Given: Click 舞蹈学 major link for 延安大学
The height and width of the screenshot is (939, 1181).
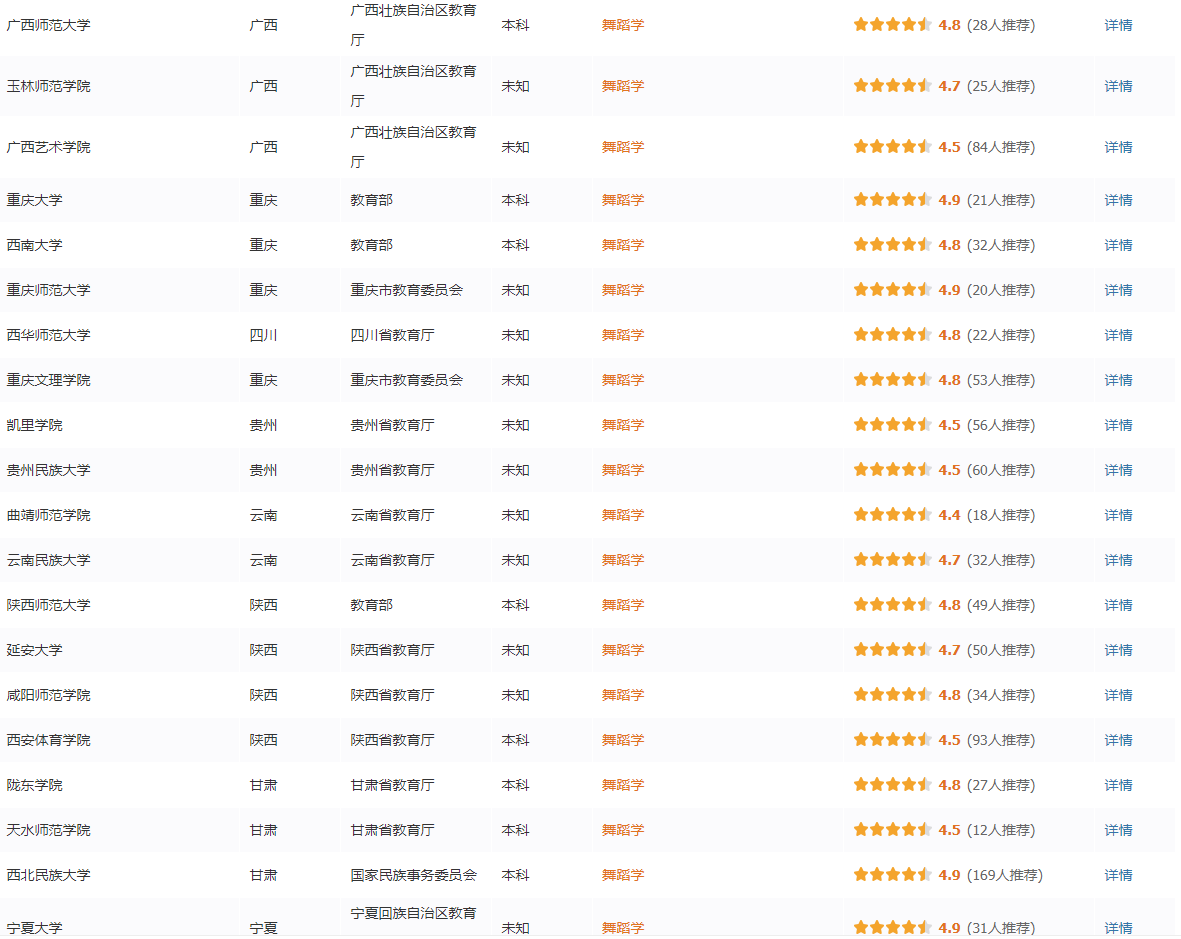Looking at the screenshot, I should coord(623,650).
